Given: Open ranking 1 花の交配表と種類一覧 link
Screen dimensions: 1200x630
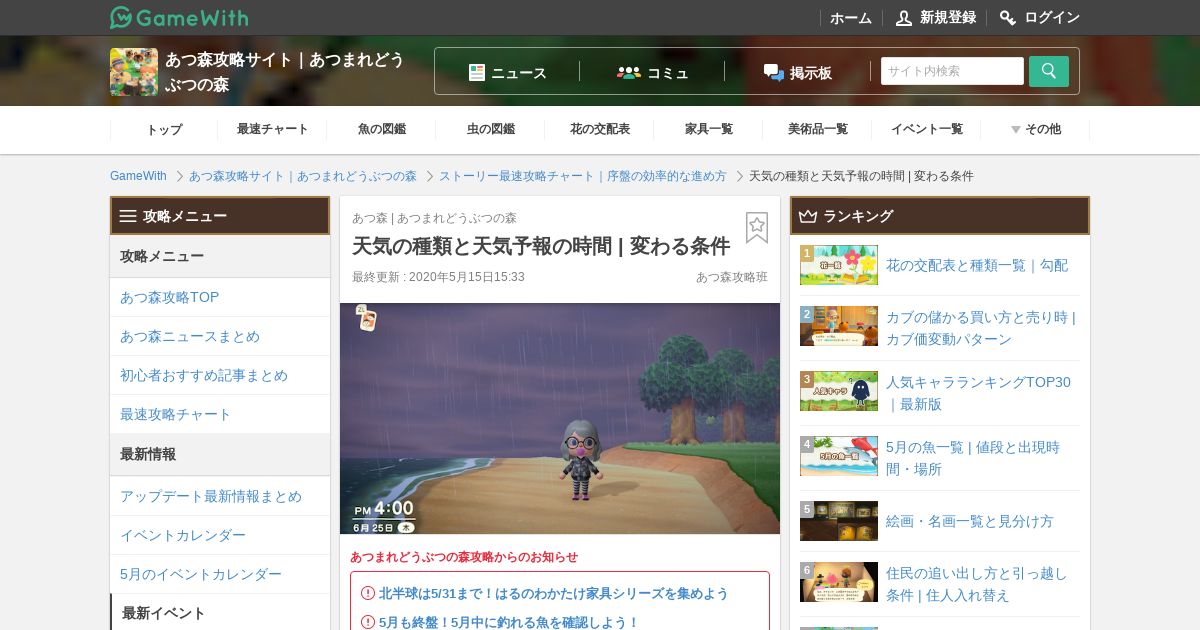Looking at the screenshot, I should (977, 265).
